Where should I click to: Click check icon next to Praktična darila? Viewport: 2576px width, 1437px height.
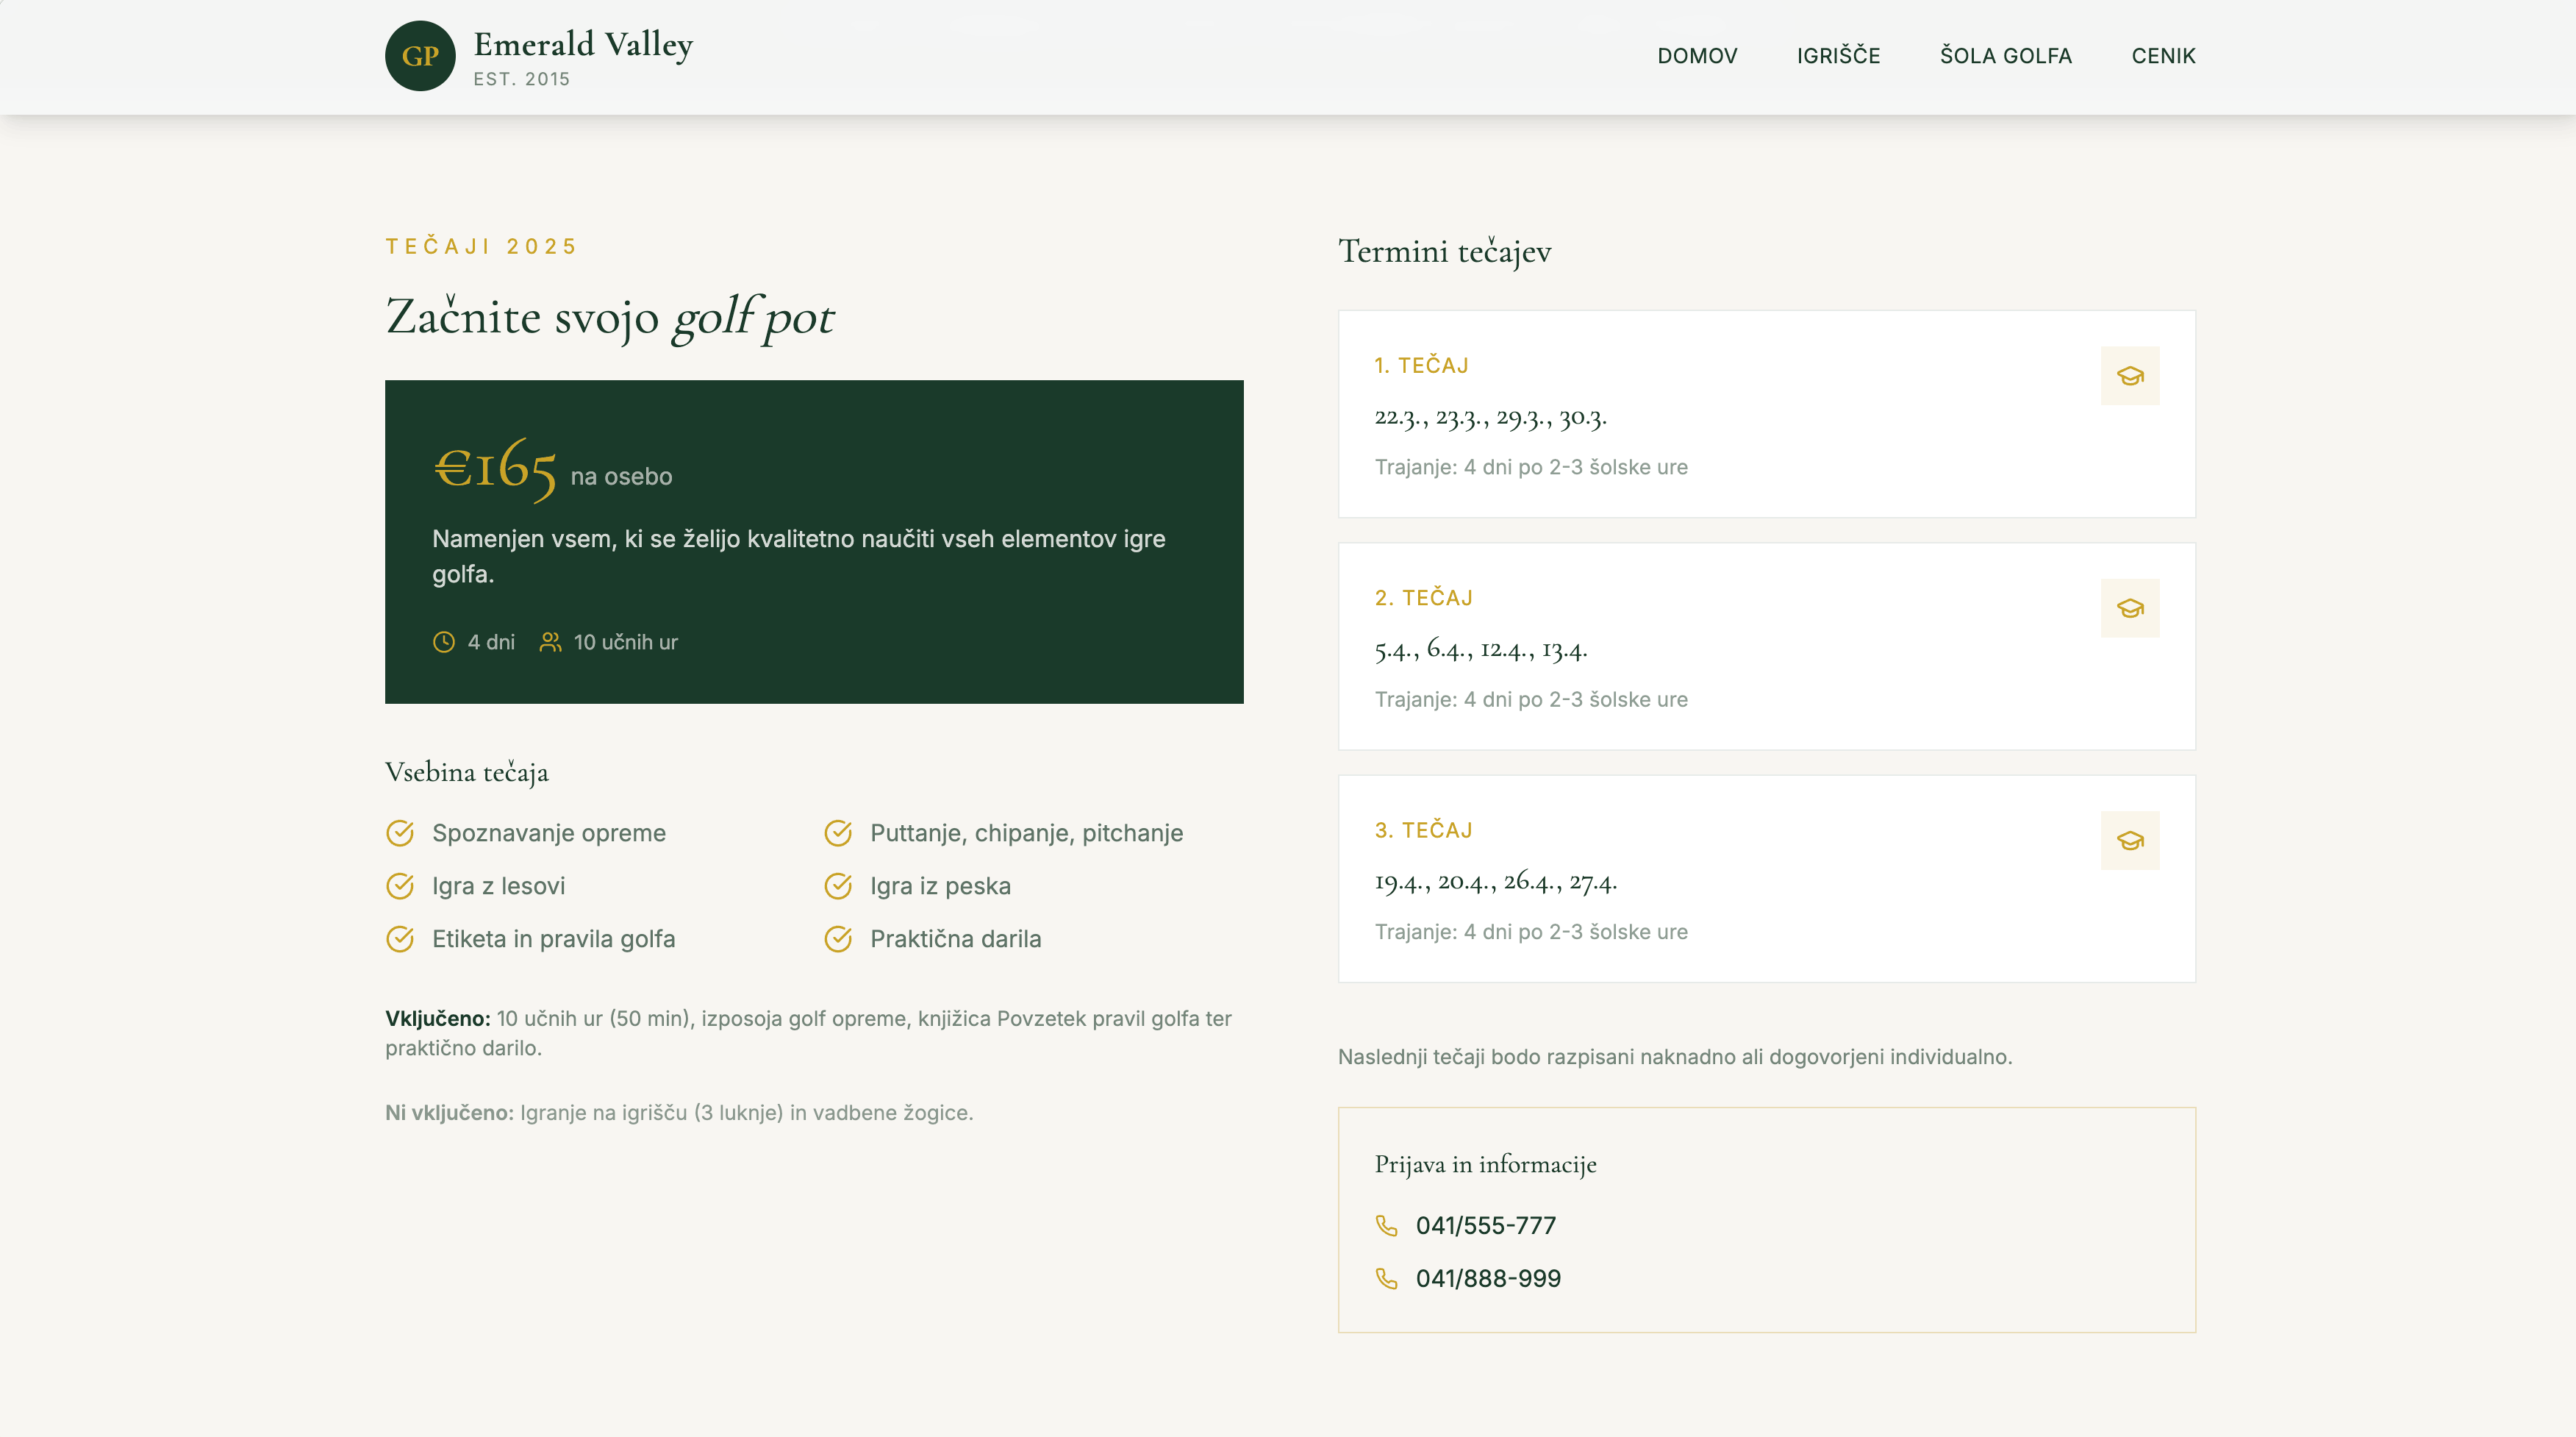point(838,939)
